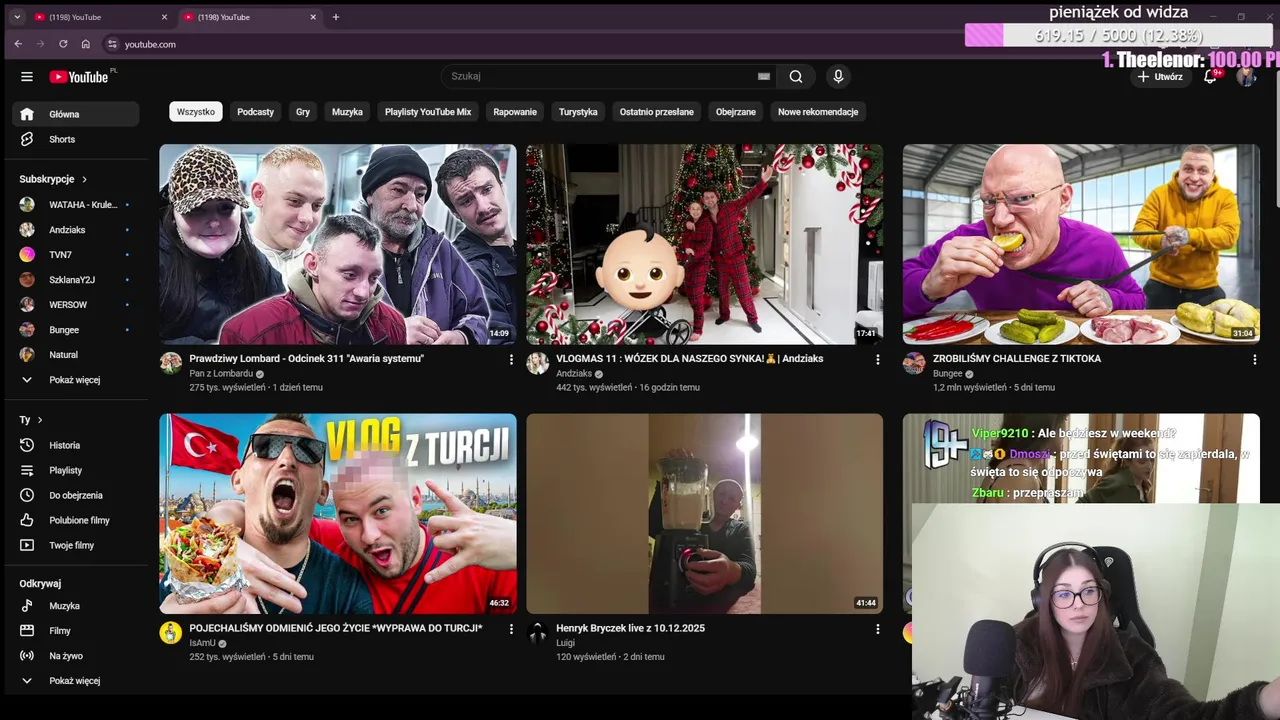Open notifications bell

pos(1210,77)
